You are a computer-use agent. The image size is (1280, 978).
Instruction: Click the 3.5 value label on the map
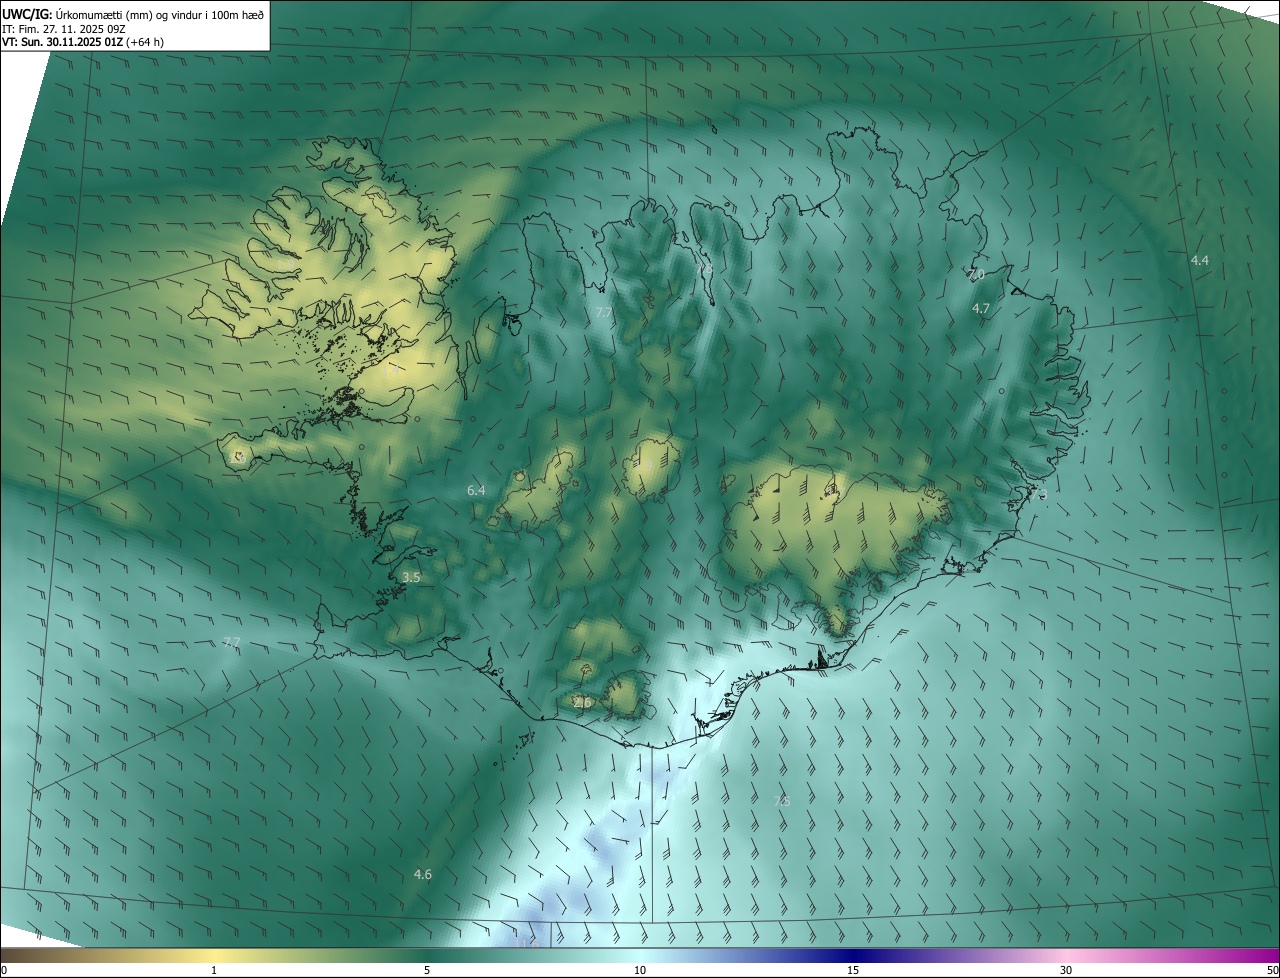[411, 577]
